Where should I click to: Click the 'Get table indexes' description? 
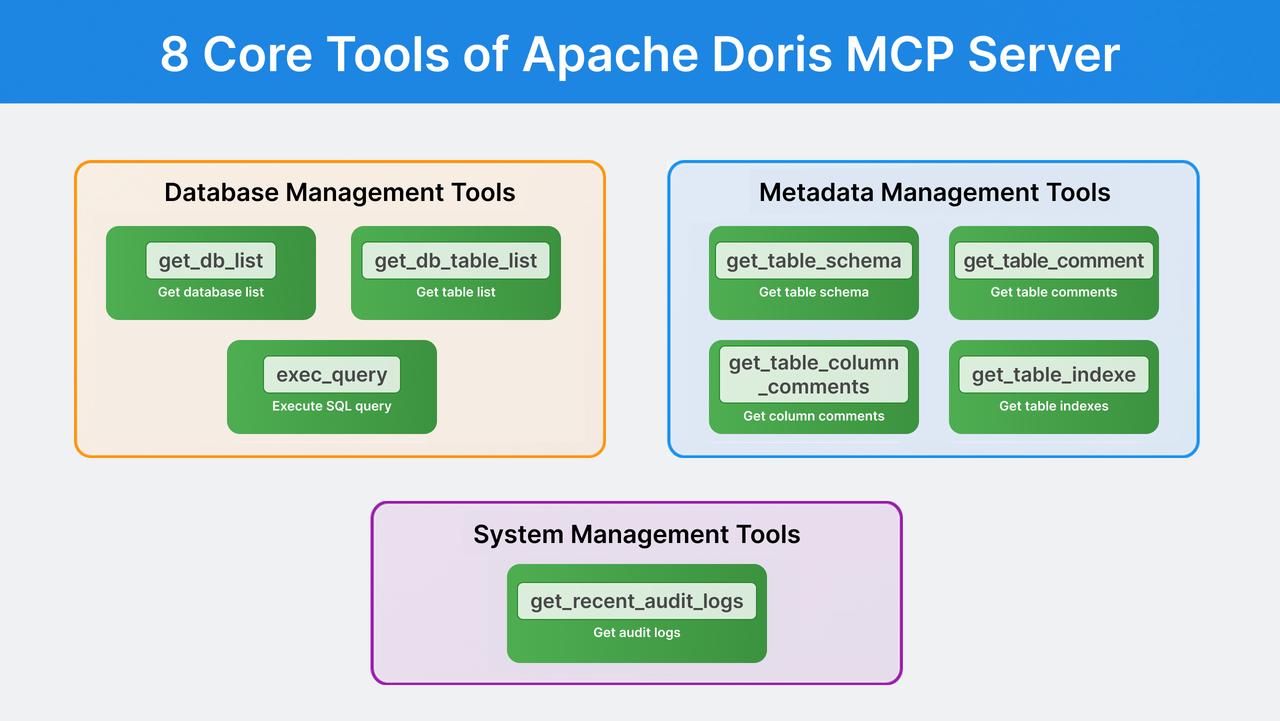[x=1054, y=406]
